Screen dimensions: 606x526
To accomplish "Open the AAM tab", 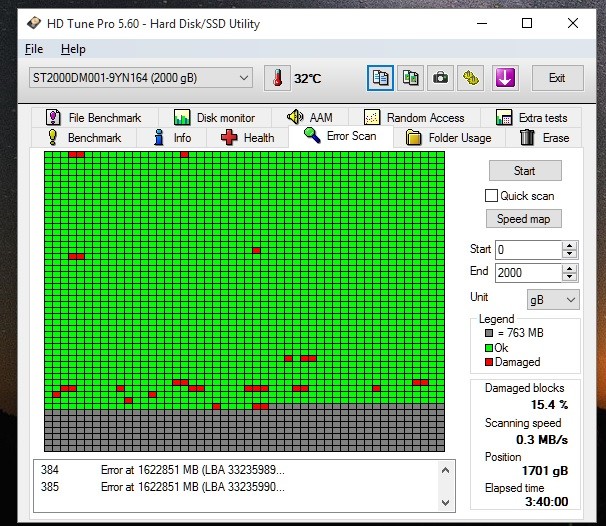I will click(310, 117).
